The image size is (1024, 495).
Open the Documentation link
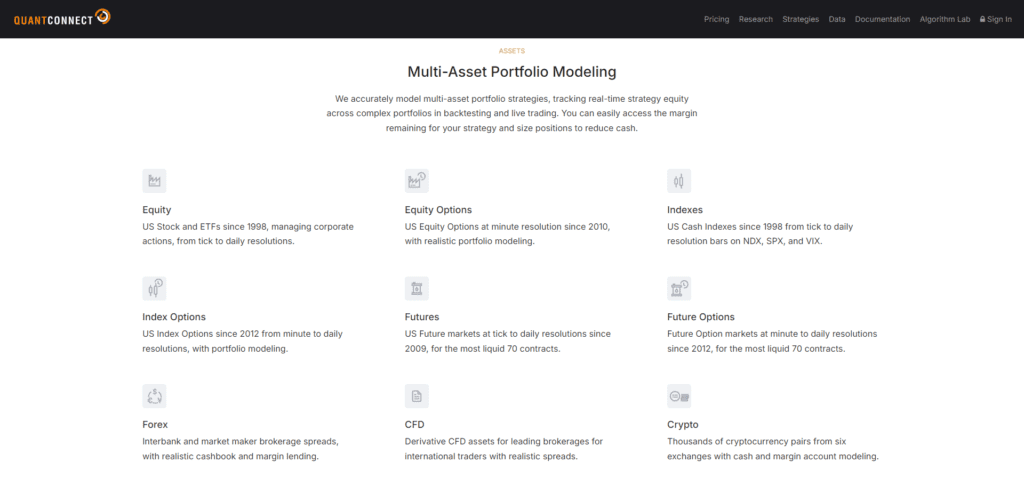pos(882,19)
